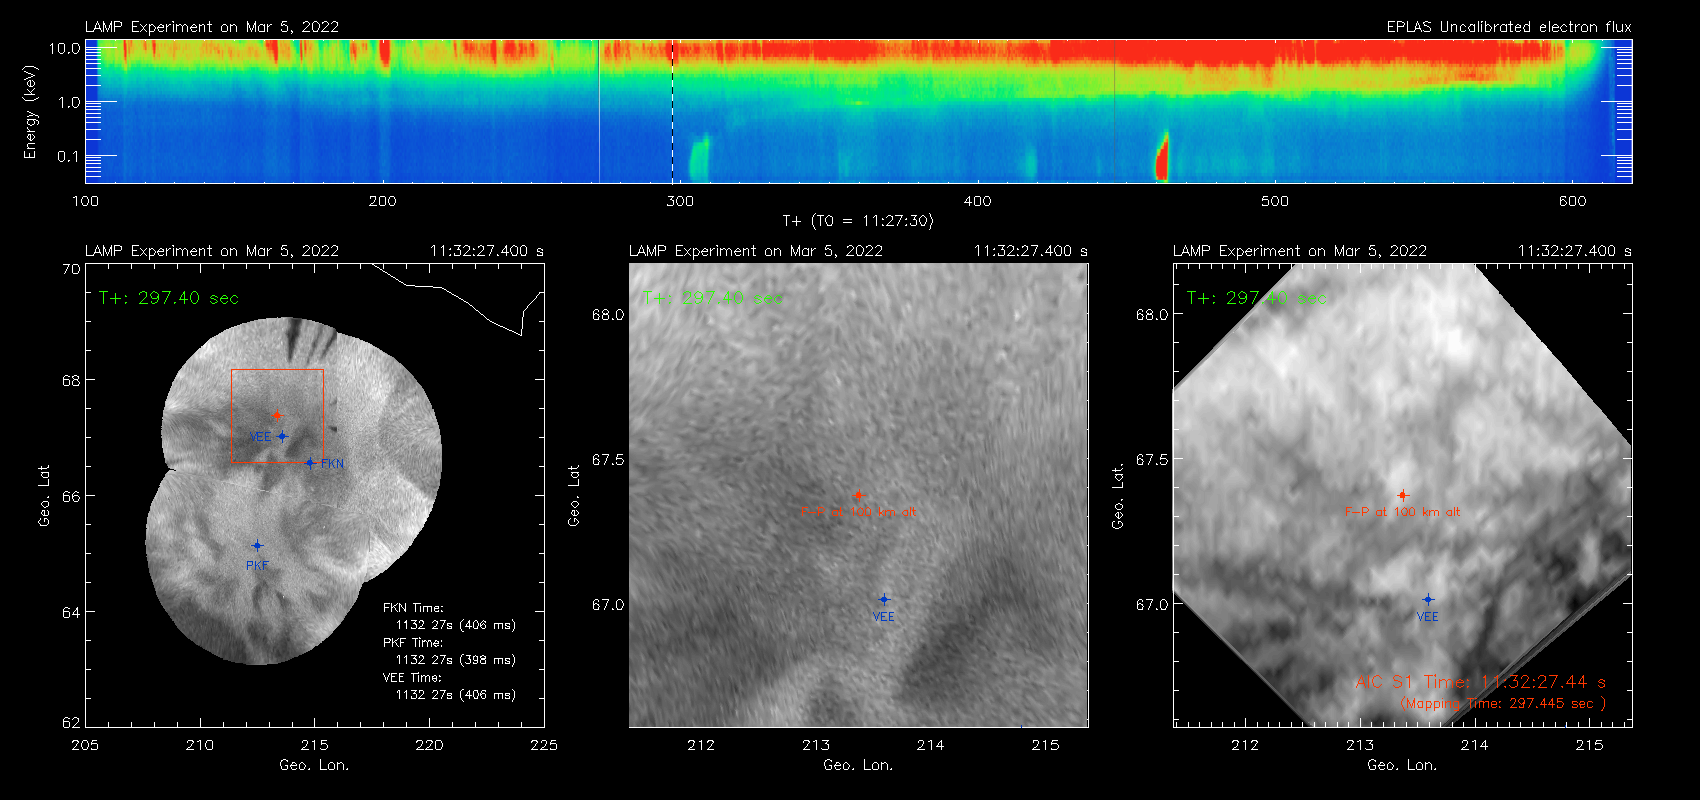This screenshot has height=800, width=1700.
Task: Click the '600' tick label on the spectrogram time axis
Action: (1572, 201)
